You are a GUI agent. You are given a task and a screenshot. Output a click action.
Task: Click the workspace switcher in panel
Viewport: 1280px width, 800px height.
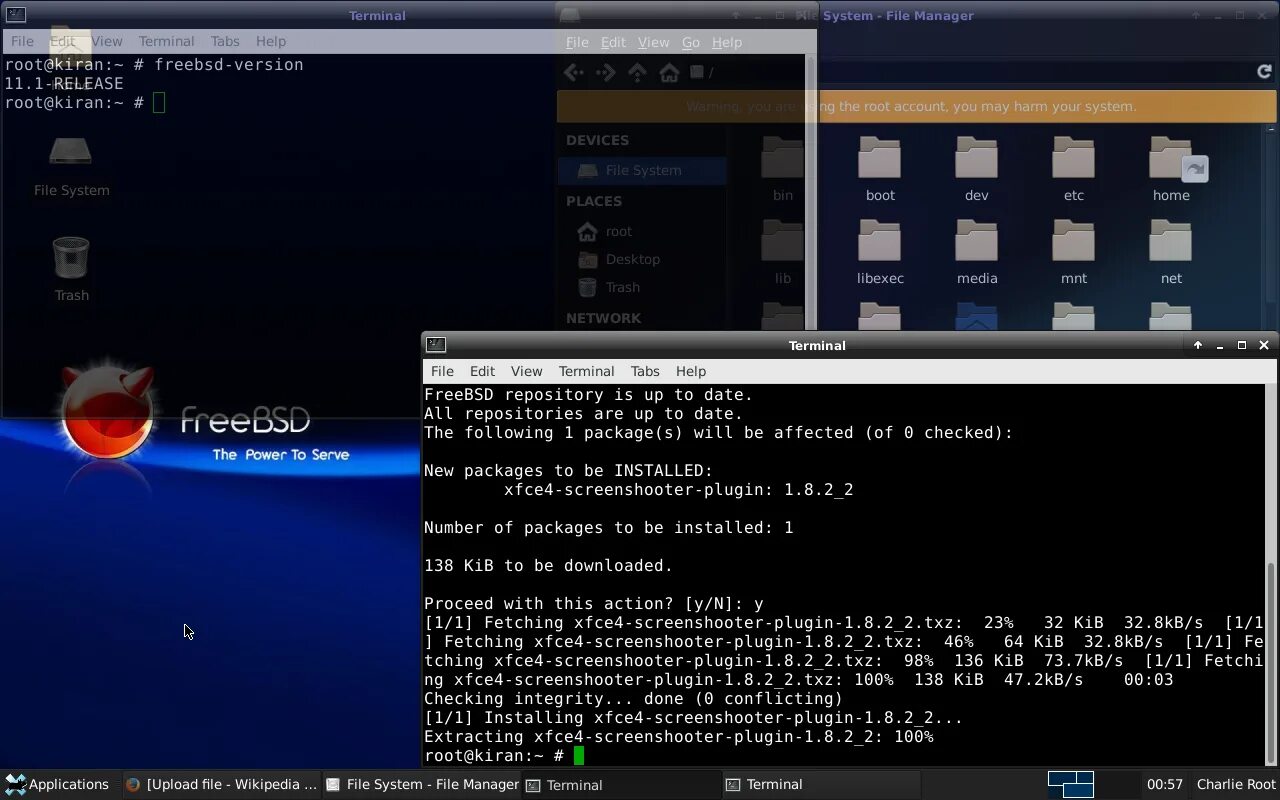click(x=1070, y=784)
